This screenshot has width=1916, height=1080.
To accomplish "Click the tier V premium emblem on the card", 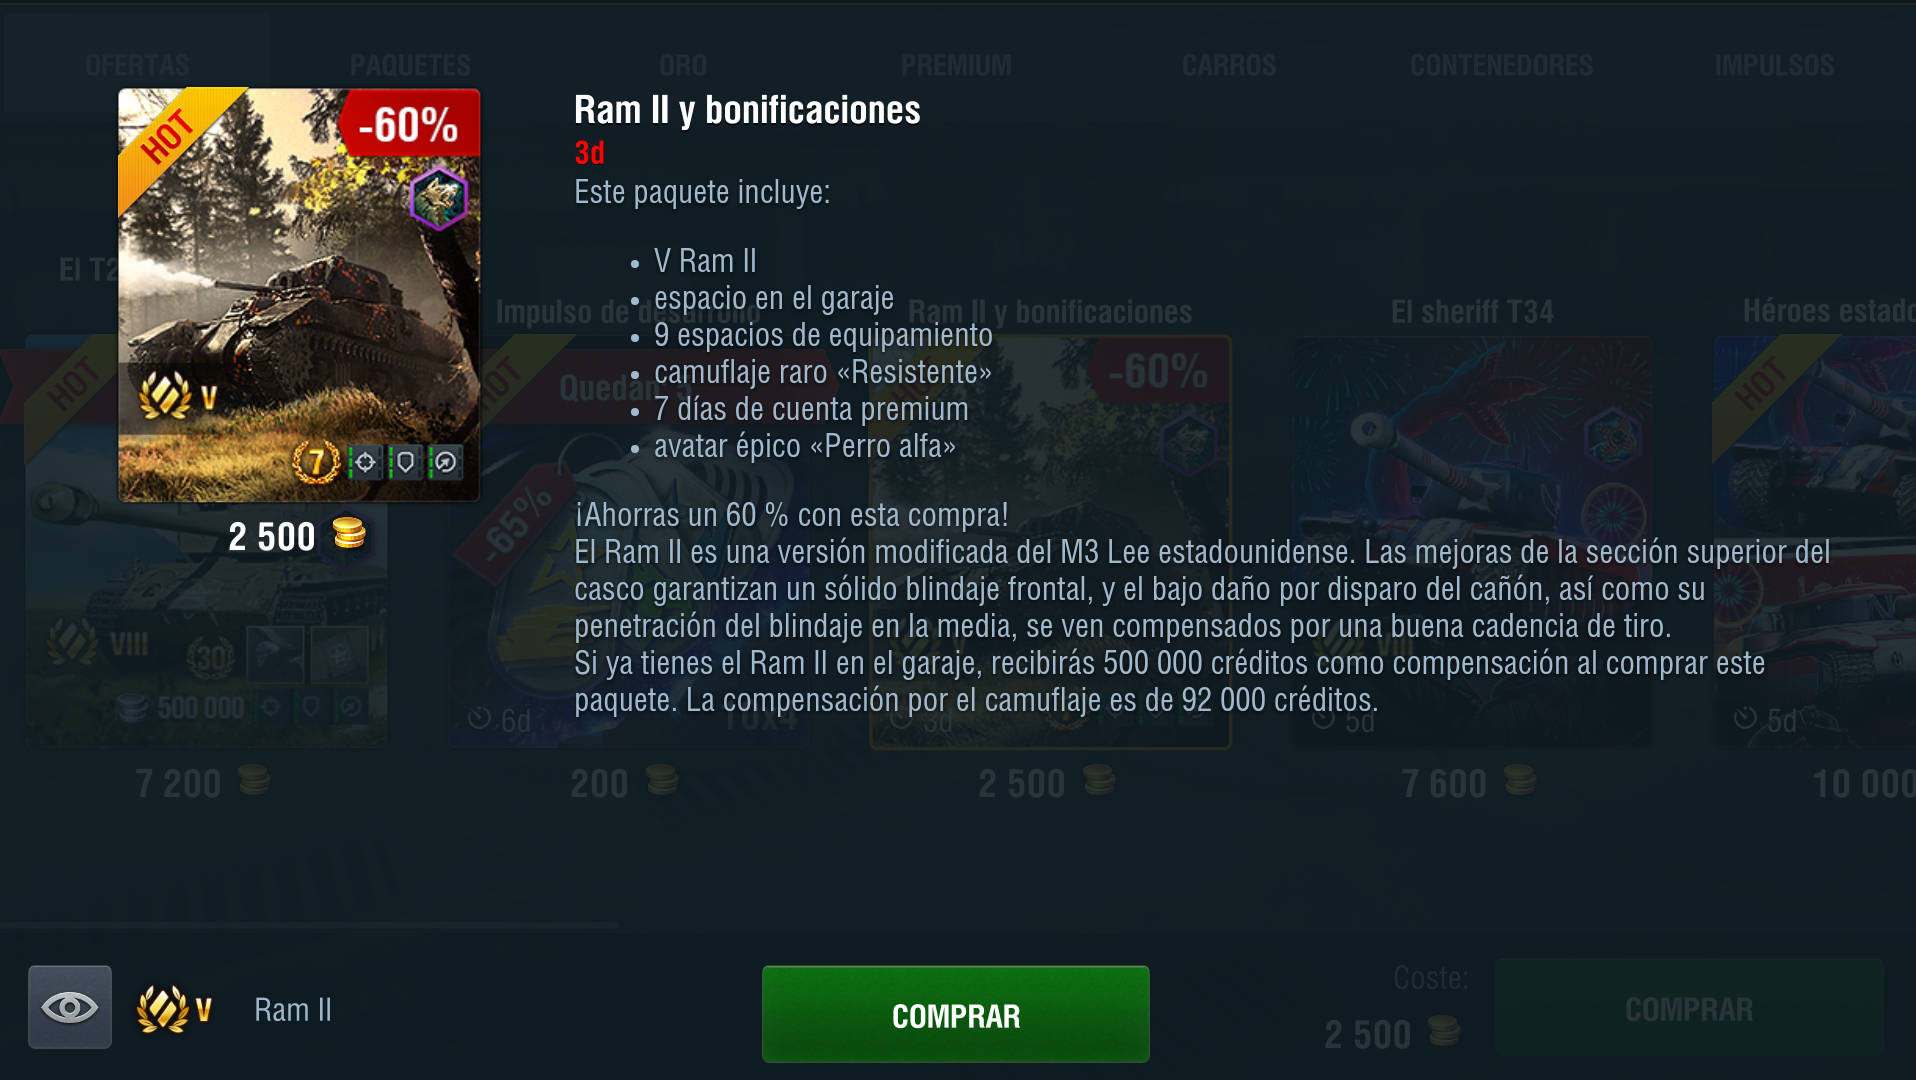I will click(x=178, y=397).
